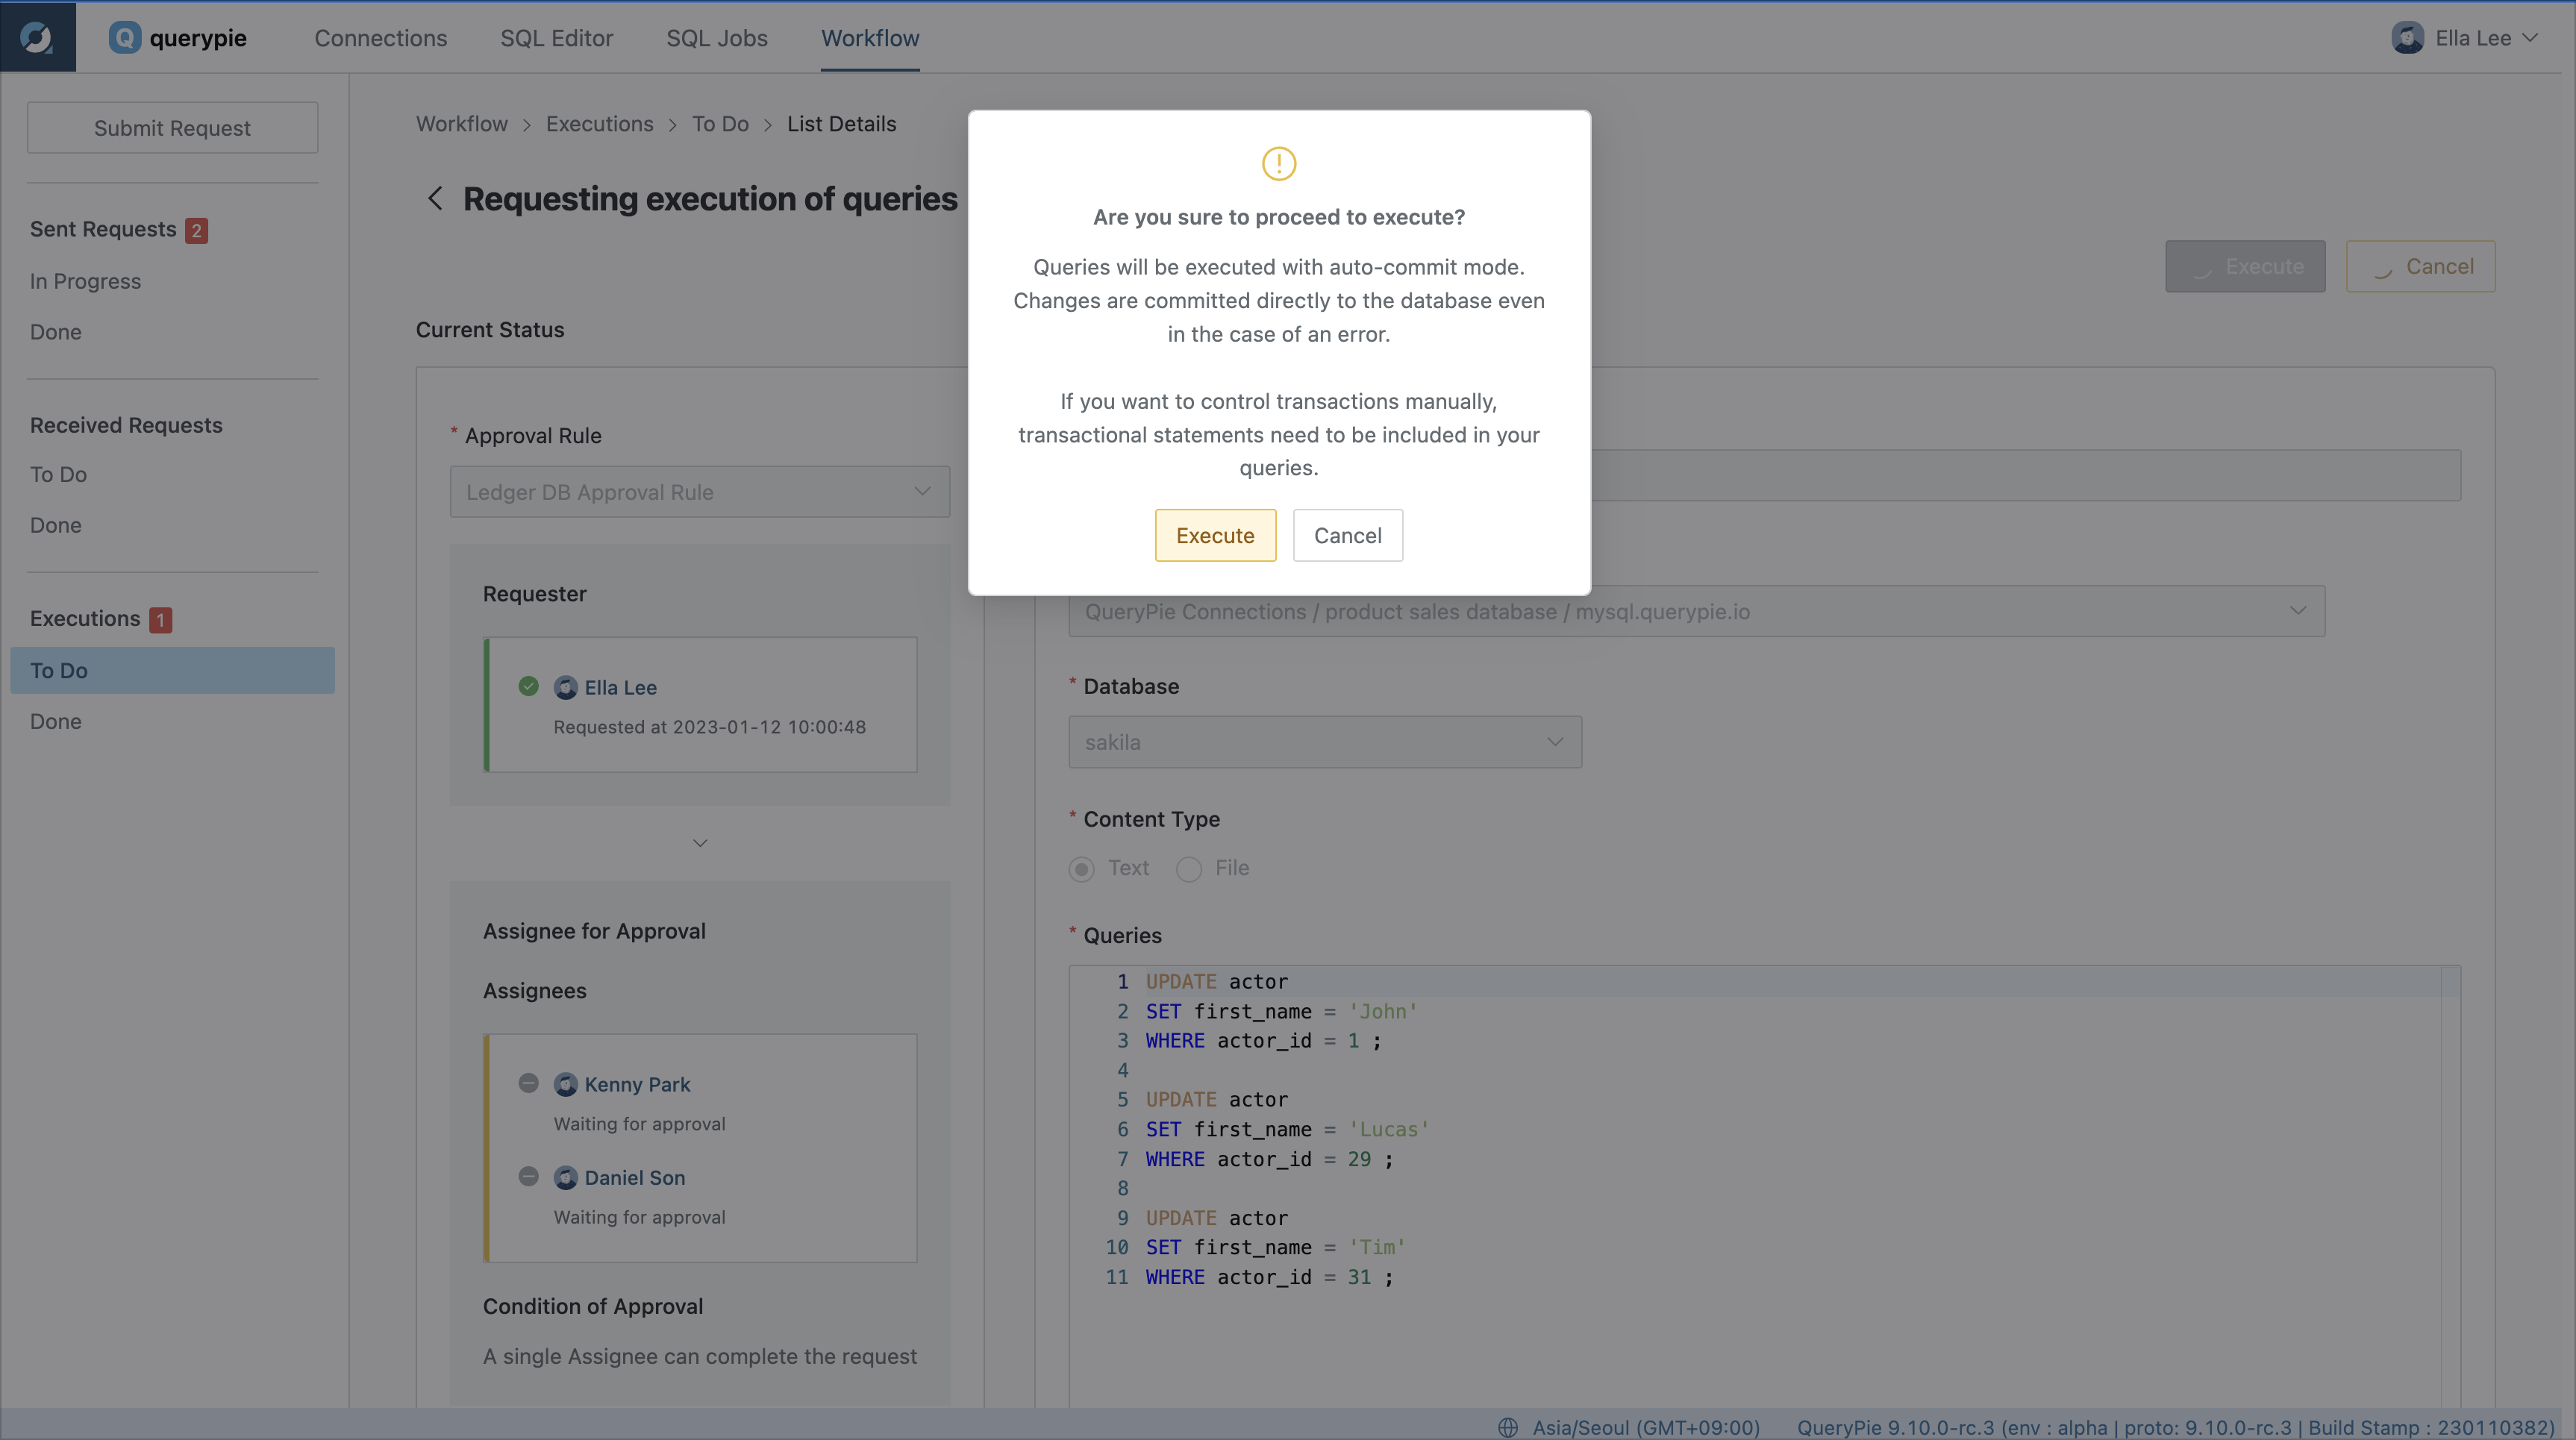The height and width of the screenshot is (1440, 2576).
Task: Select To Do under Executions
Action: tap(172, 671)
